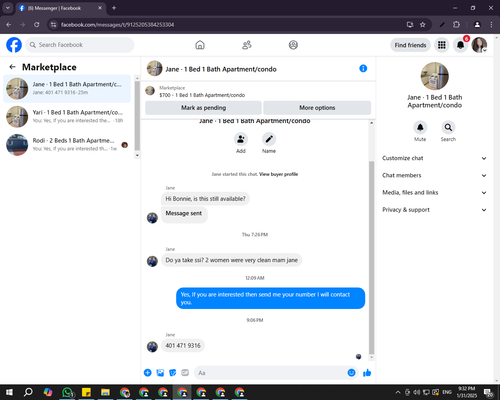The image size is (500, 400).
Task: Open the profile circle icon in top navigation
Action: pos(293,45)
